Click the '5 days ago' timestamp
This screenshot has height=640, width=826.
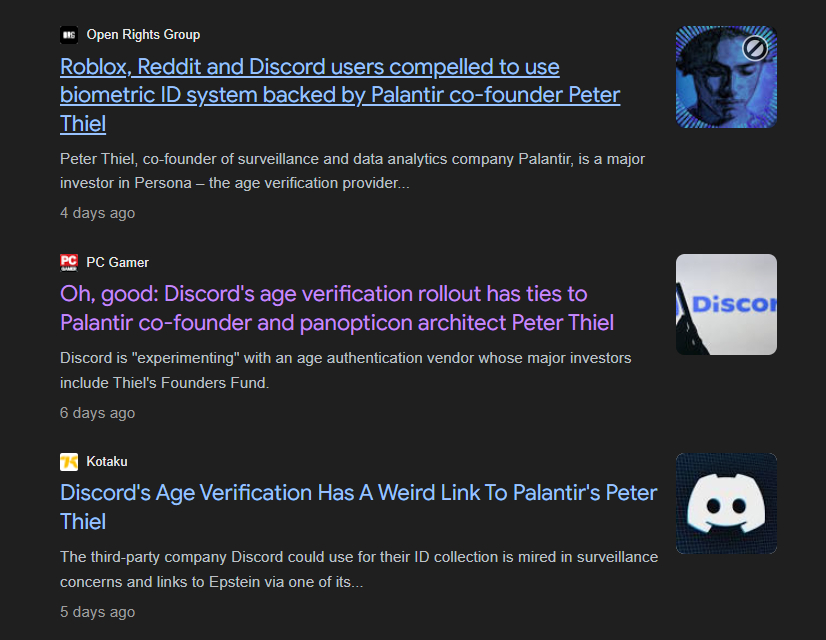tap(97, 612)
